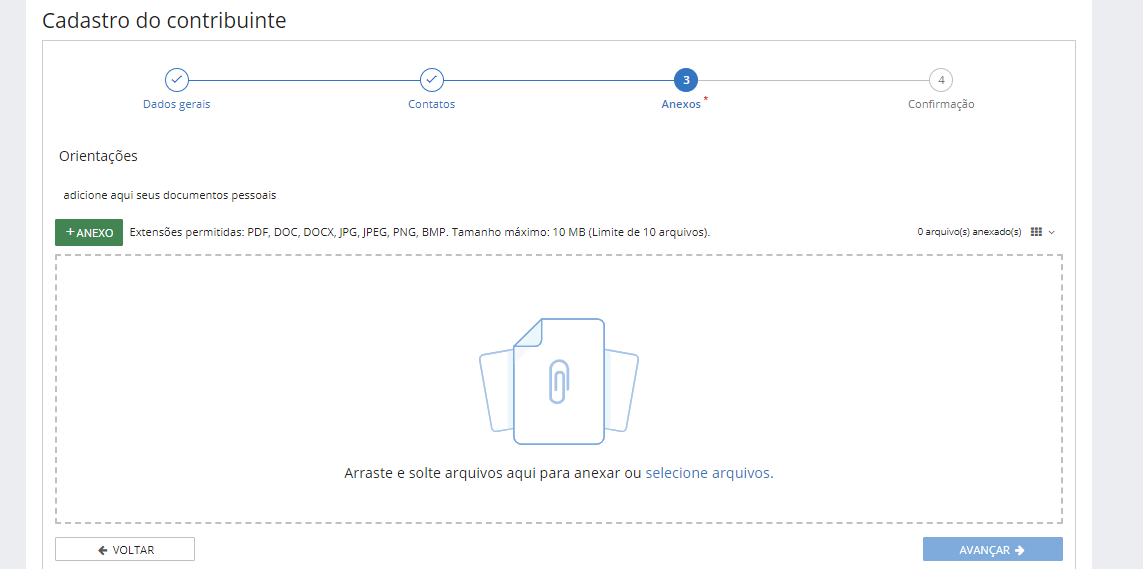1143x569 pixels.
Task: Click the right arrow icon on AVANÇAR
Action: [x=1019, y=550]
